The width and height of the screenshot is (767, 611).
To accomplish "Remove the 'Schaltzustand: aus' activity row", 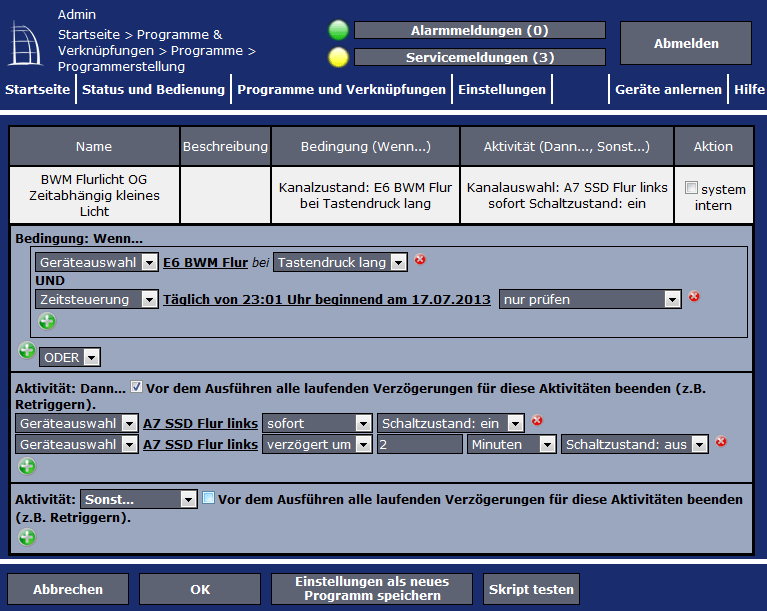I will click(x=721, y=441).
